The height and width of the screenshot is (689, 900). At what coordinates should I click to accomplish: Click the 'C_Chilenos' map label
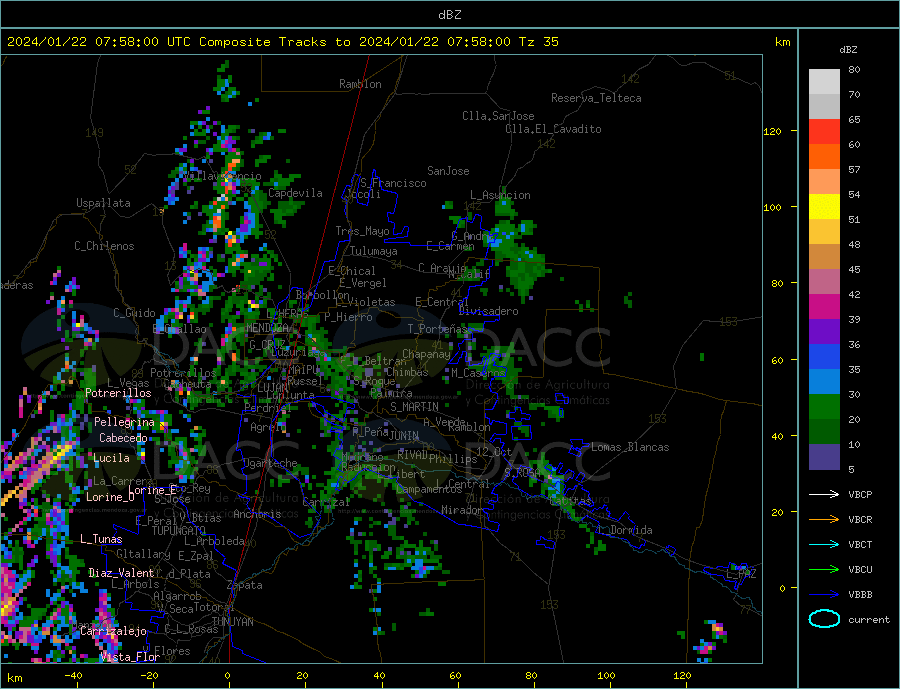(104, 246)
